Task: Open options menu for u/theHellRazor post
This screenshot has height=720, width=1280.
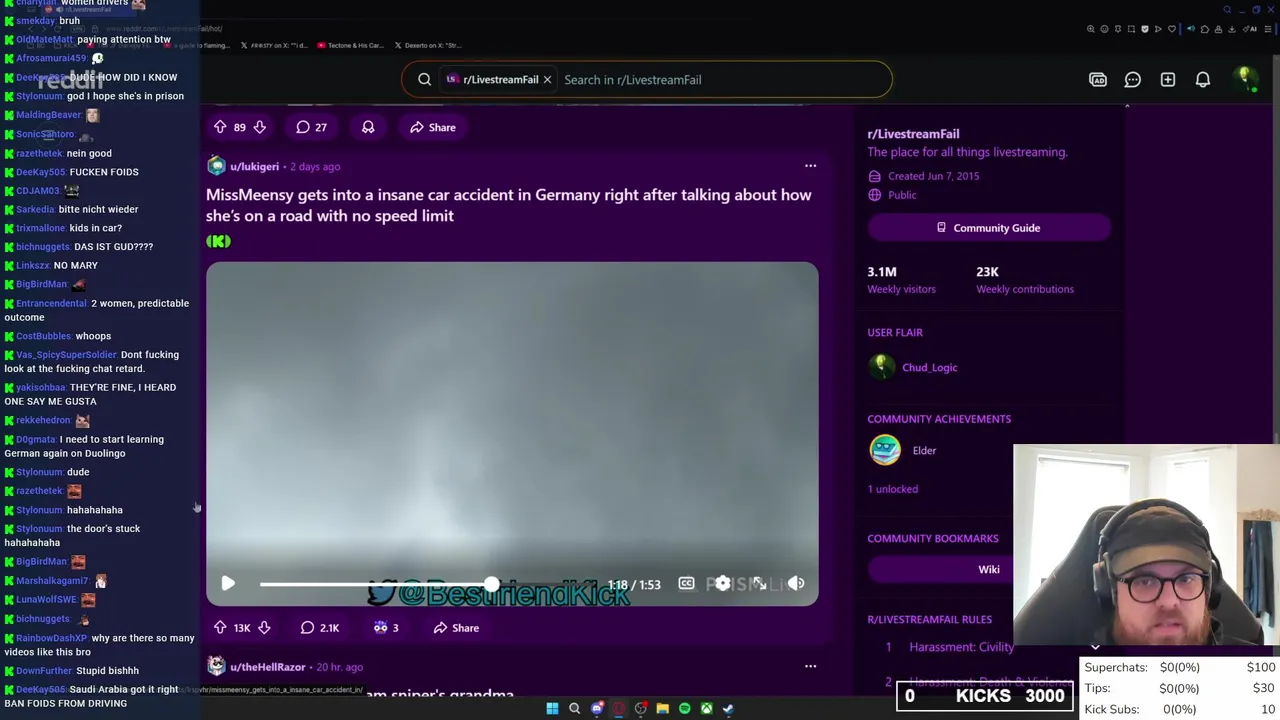Action: coord(811,666)
